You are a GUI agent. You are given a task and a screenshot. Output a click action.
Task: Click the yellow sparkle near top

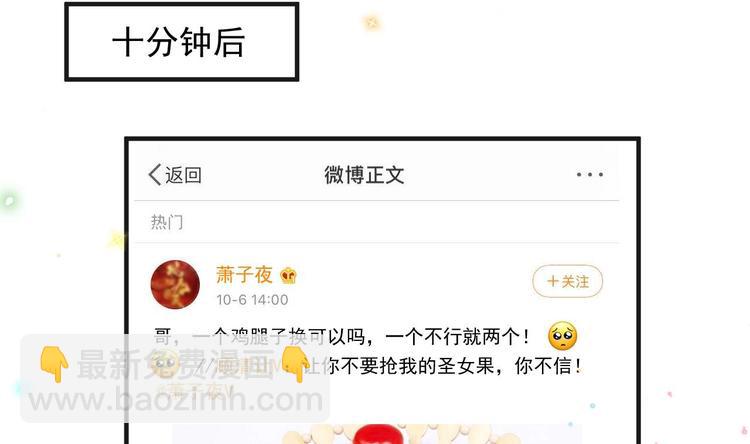372,22
